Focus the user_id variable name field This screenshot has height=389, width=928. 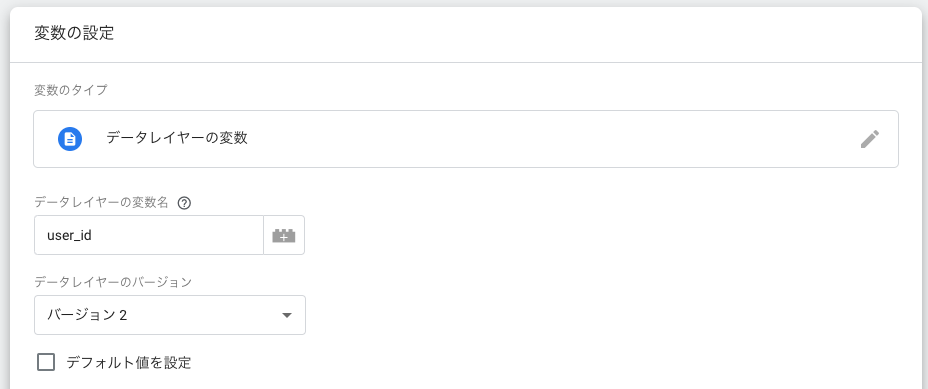[149, 235]
